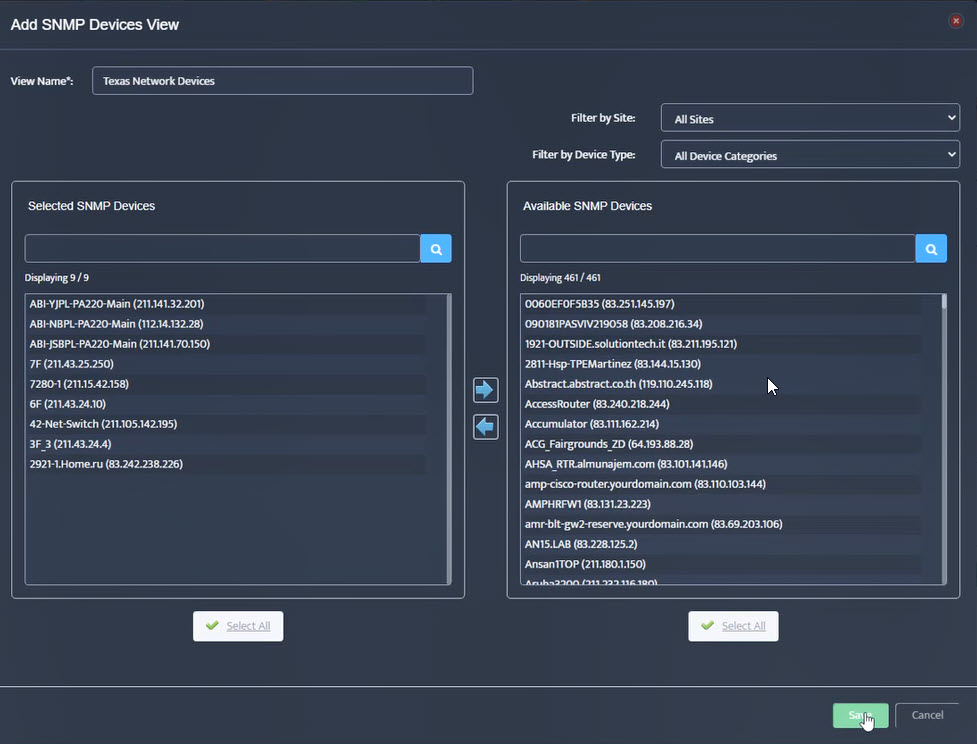Screen dimensions: 977x744
Task: Save the SNMP devices view
Action: [860, 715]
